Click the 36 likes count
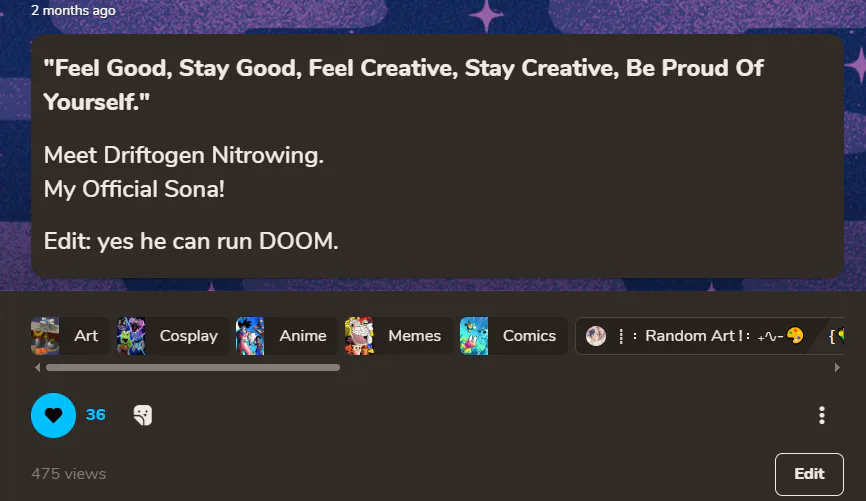This screenshot has width=866, height=501. (x=96, y=415)
